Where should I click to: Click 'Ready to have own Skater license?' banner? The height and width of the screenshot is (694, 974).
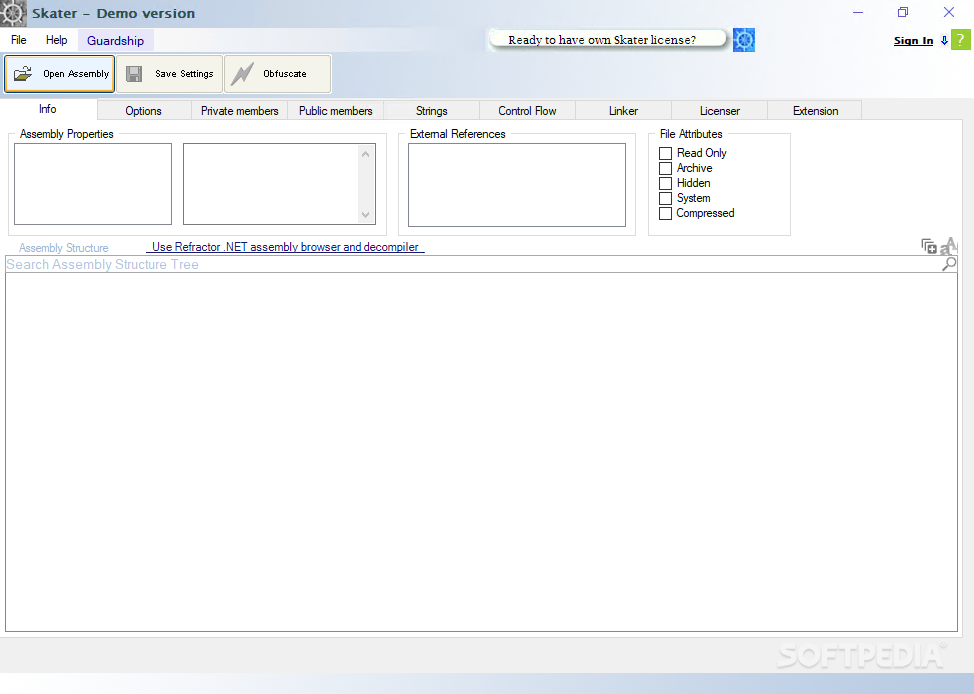(x=607, y=40)
